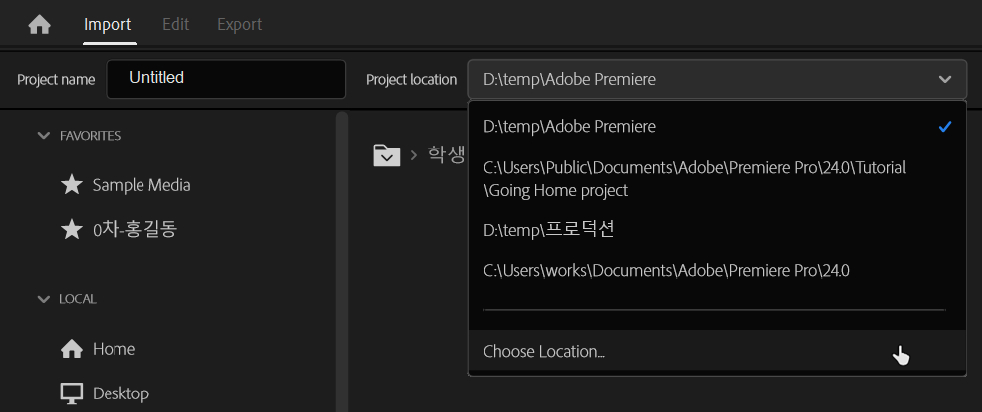Open the 0차-홍길동 favorite
The width and height of the screenshot is (982, 412).
[x=135, y=230]
